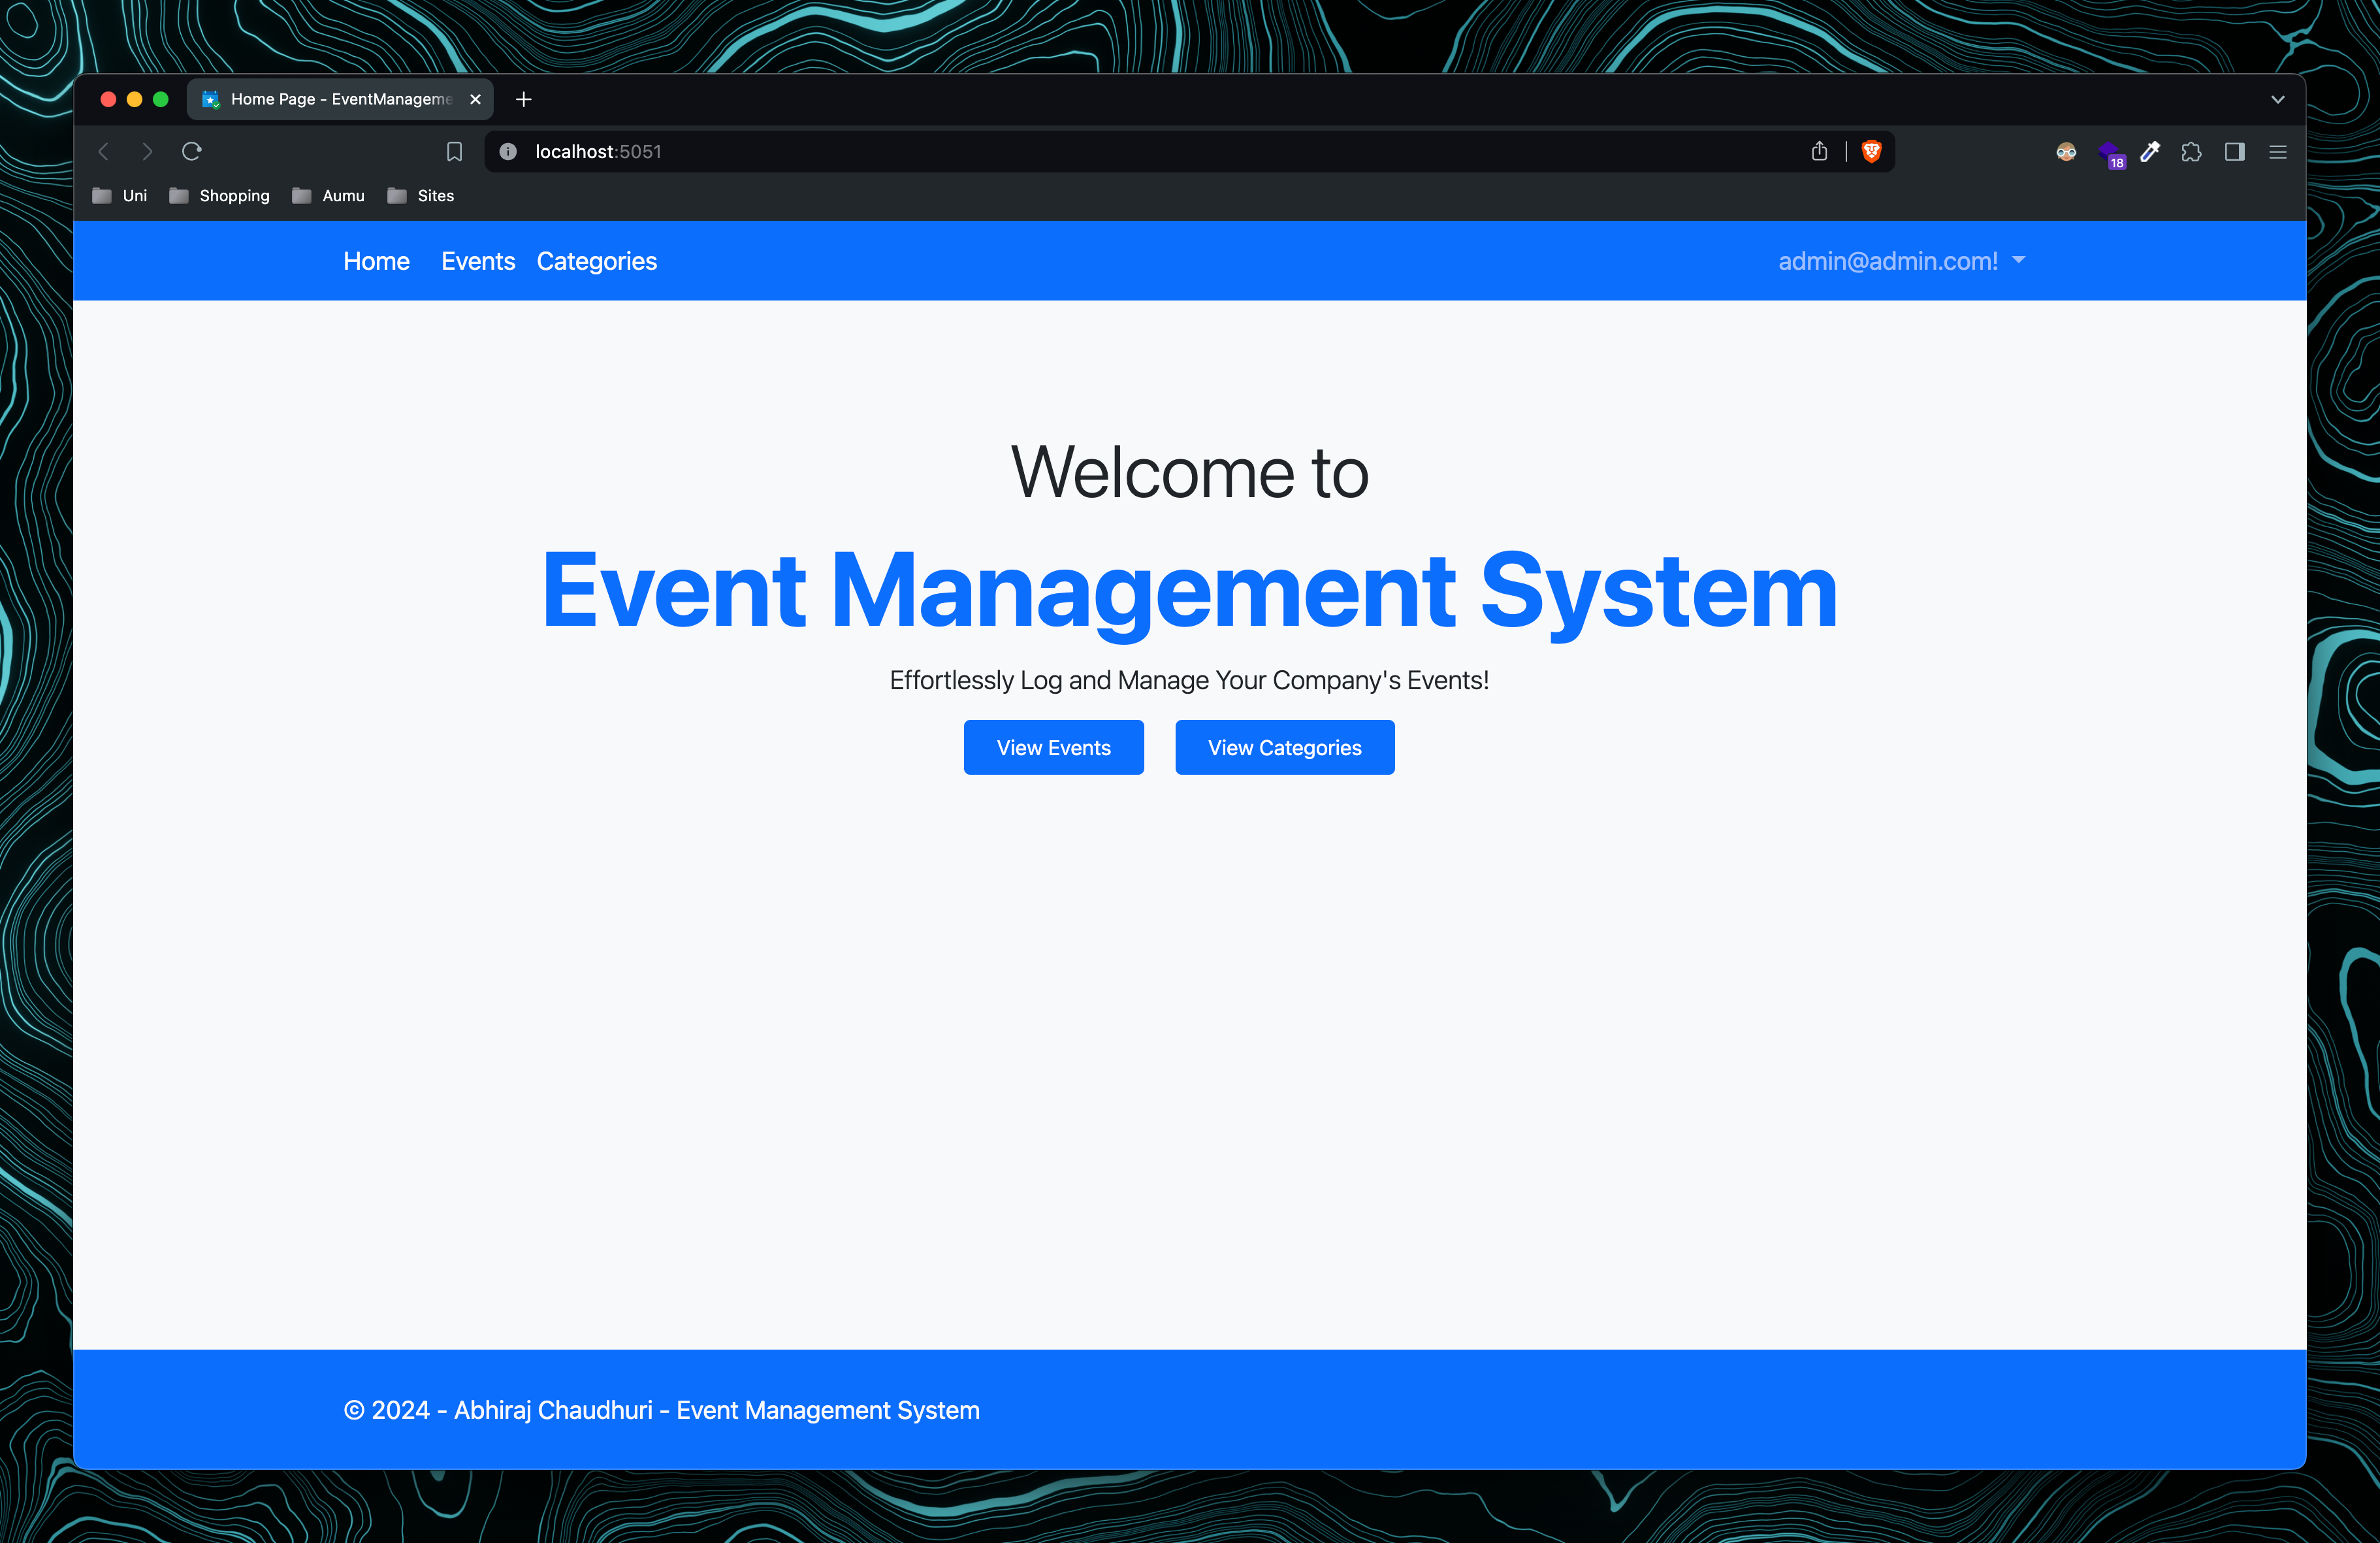This screenshot has width=2380, height=1543.
Task: Expand the tab search chevron
Action: tap(2278, 99)
